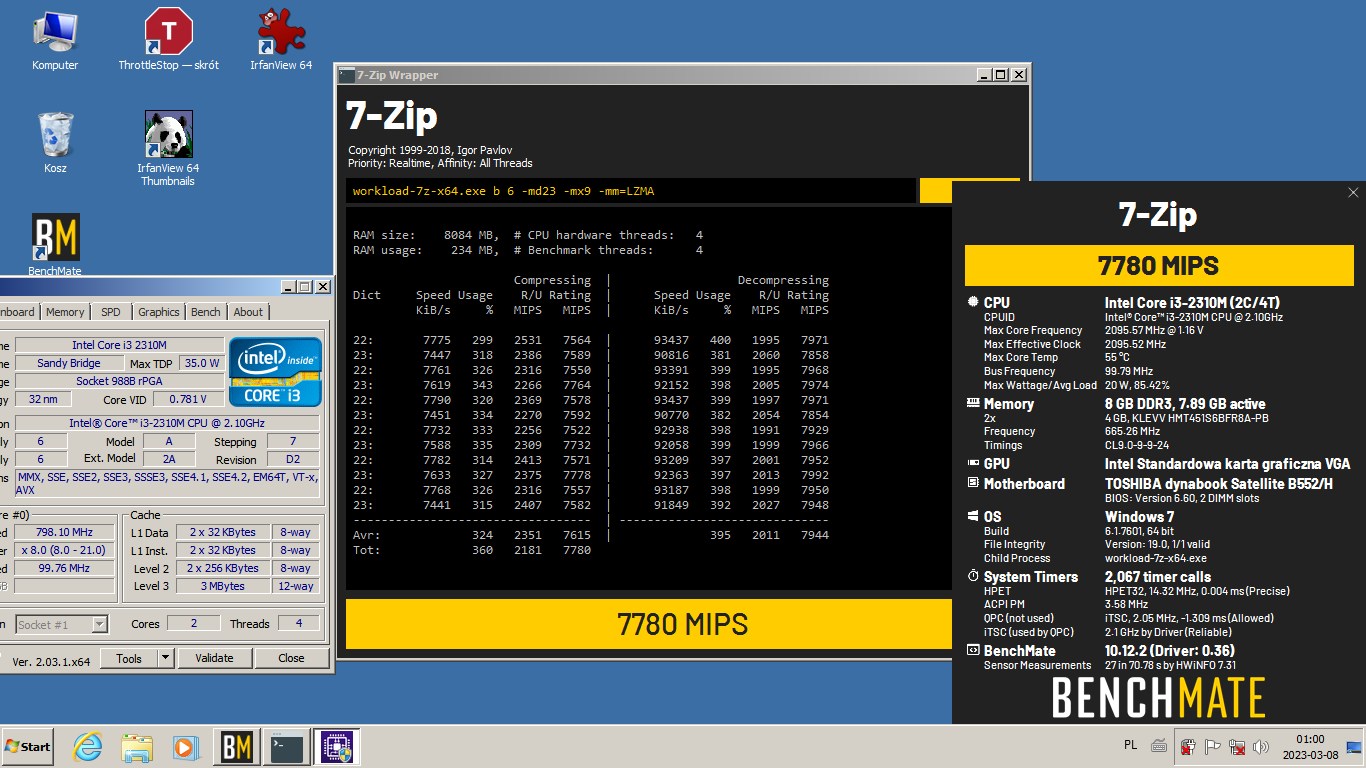Screen dimensions: 1366x768
Task: Click the Tot: total results row in the 7-Zip benchmark
Action: (x=472, y=550)
